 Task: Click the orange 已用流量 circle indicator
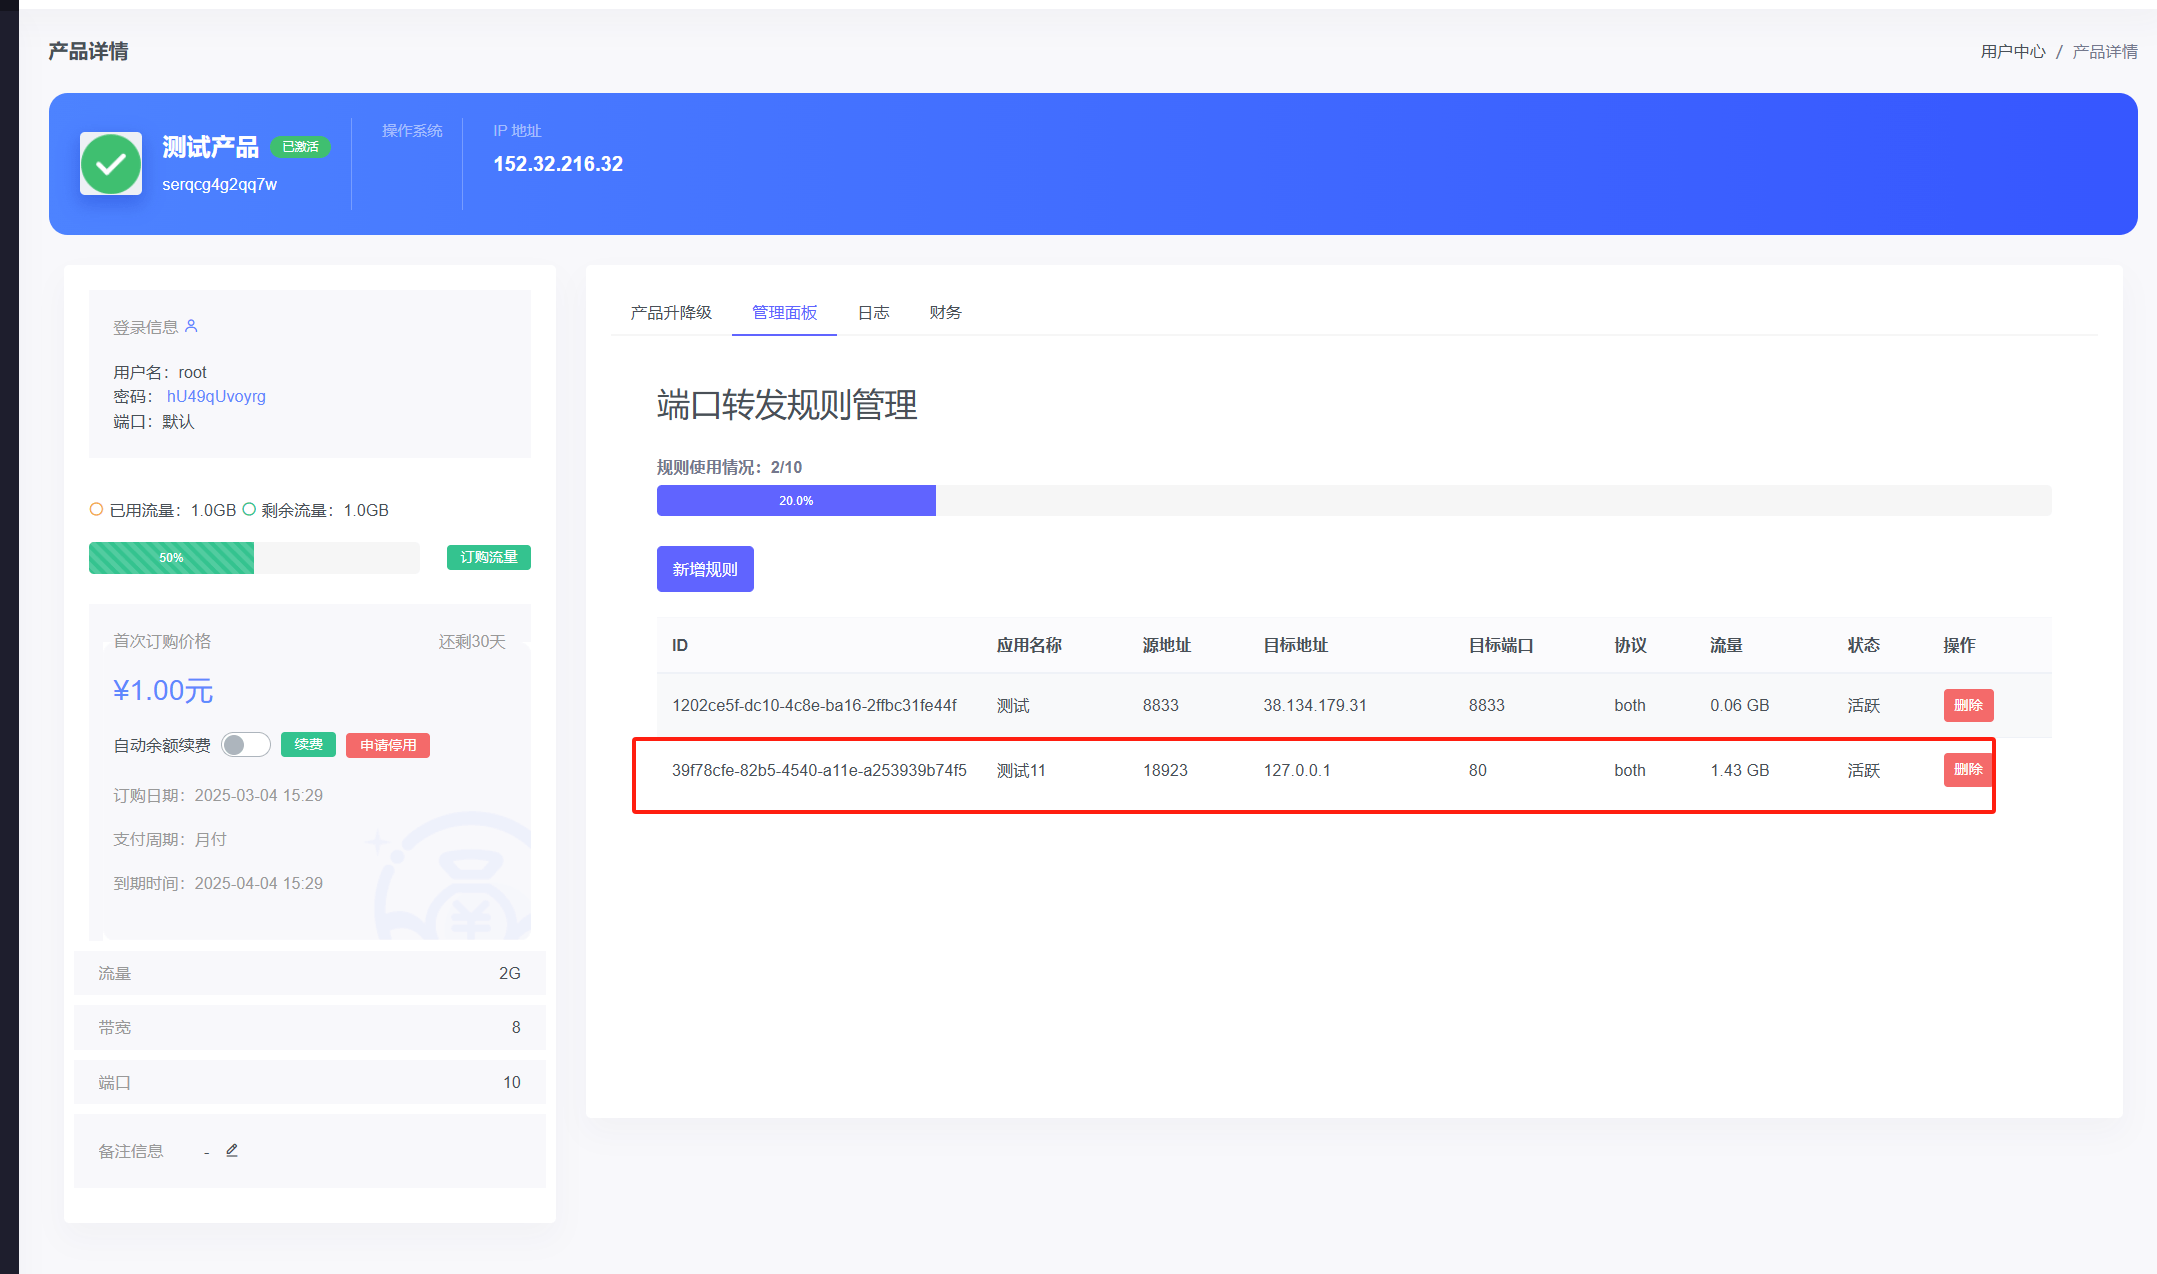[x=97, y=509]
